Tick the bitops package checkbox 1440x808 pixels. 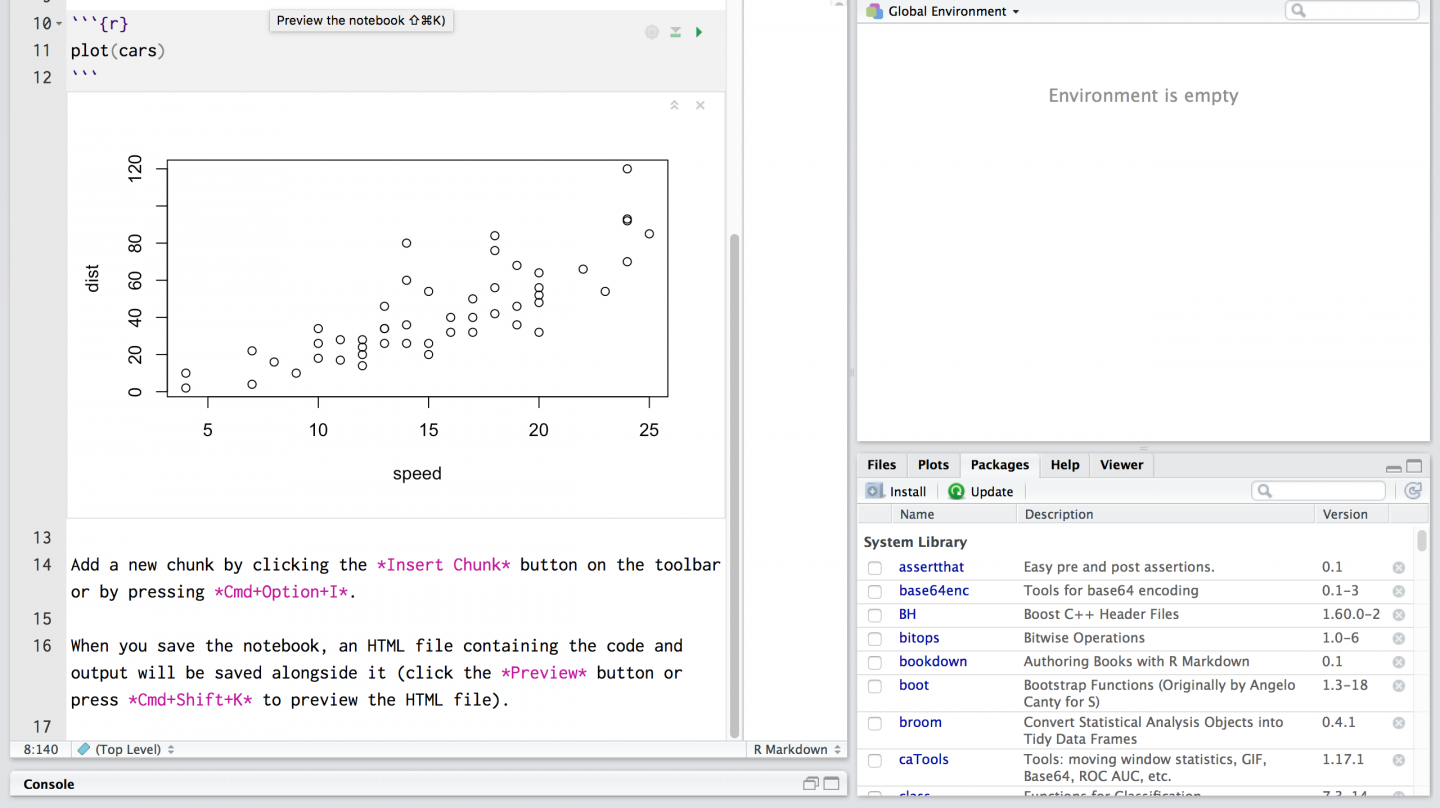pyautogui.click(x=875, y=638)
